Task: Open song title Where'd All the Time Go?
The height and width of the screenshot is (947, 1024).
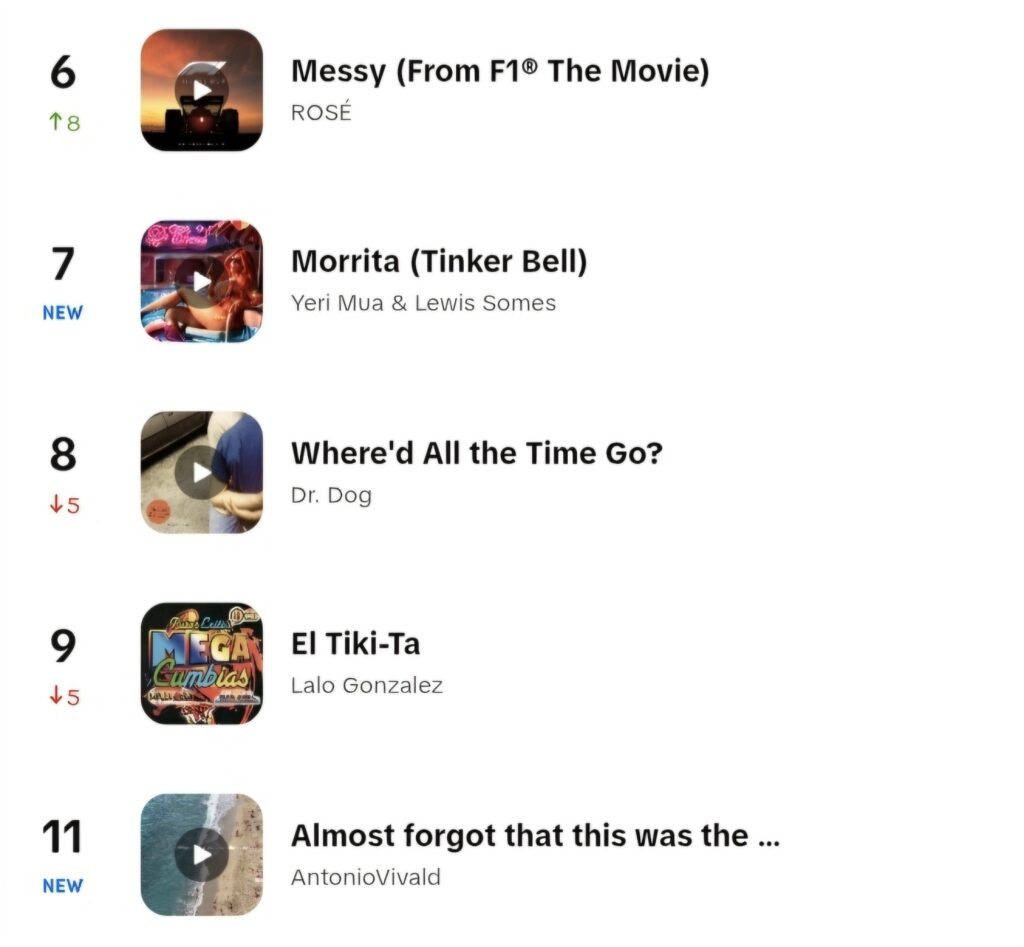Action: pos(477,453)
